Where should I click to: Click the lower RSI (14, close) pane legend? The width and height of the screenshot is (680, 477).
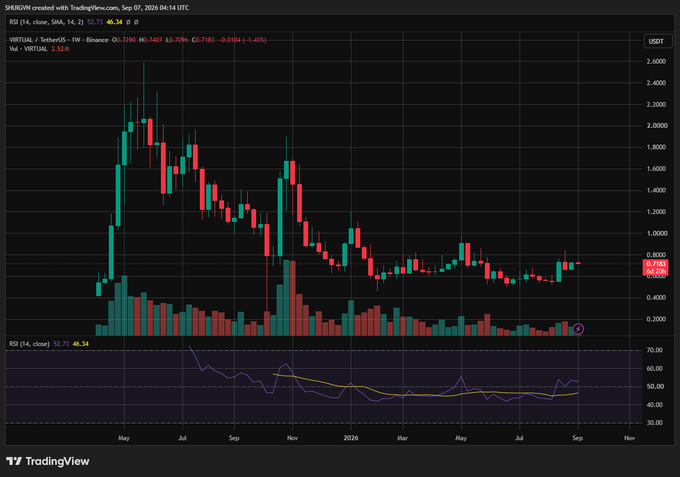click(29, 344)
